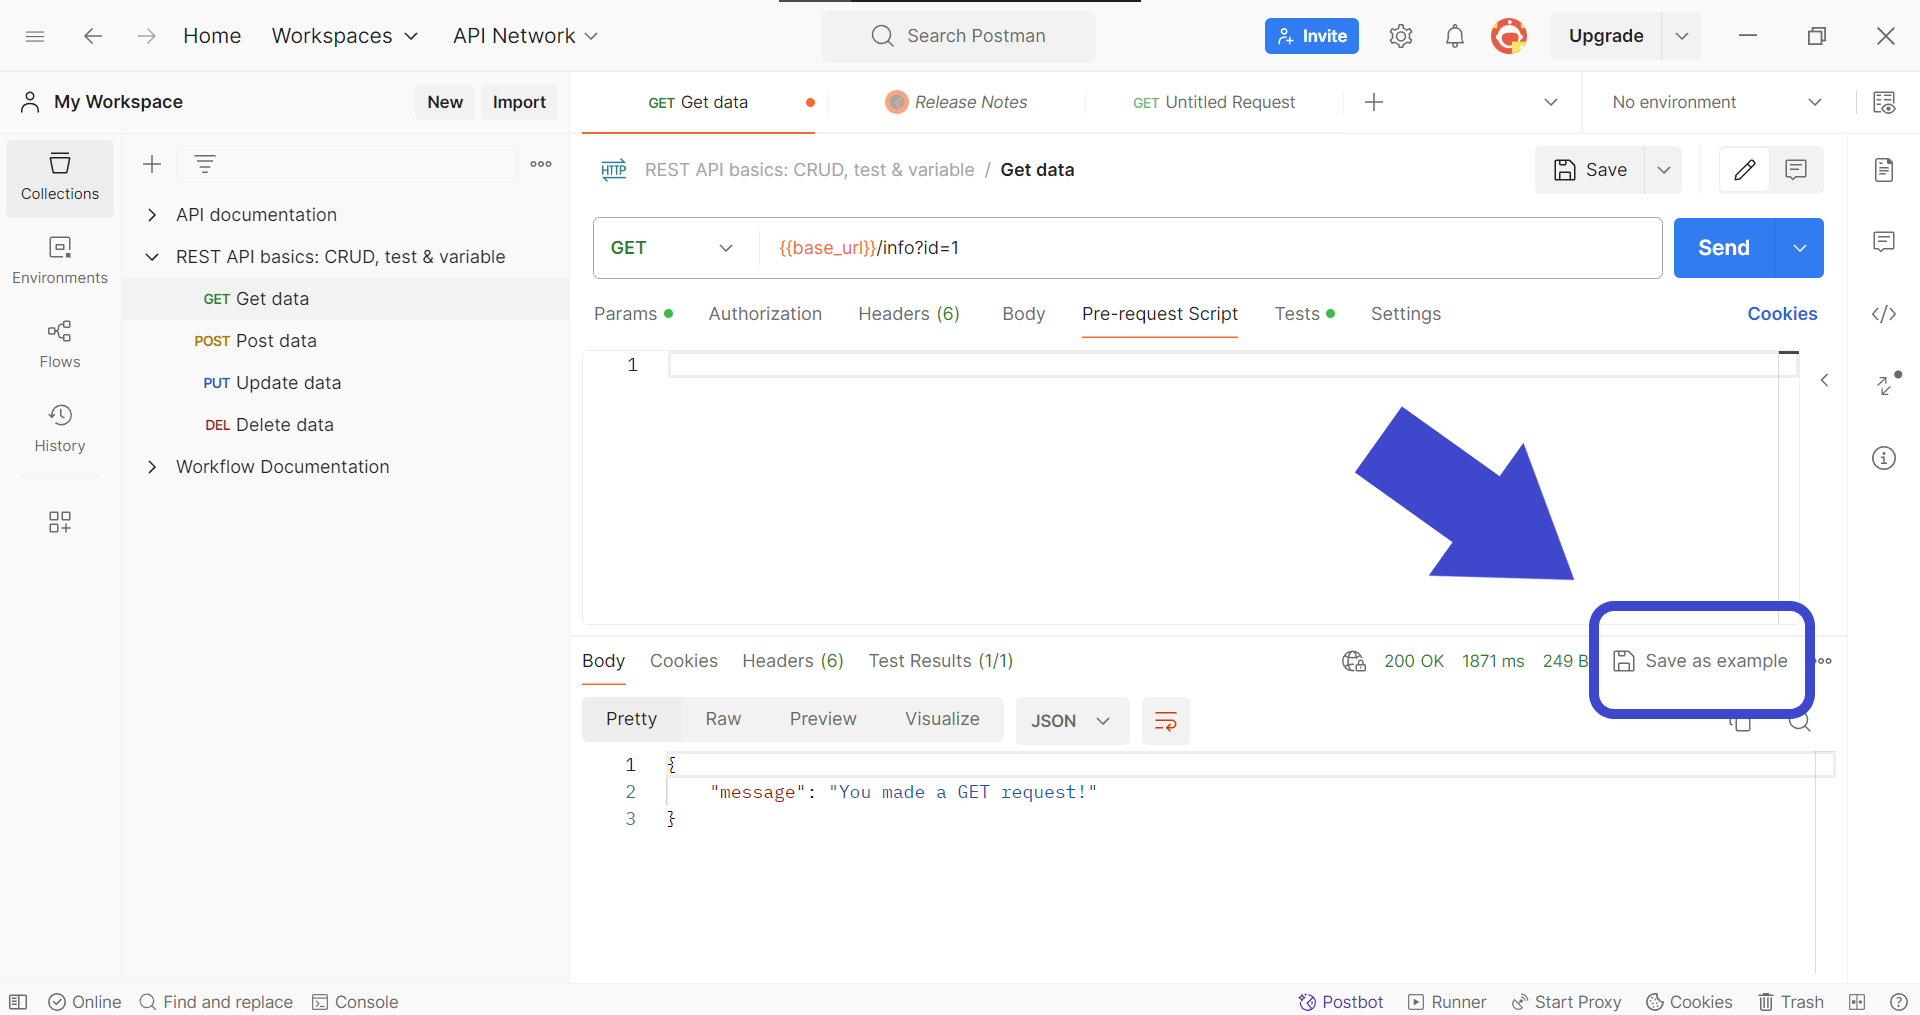
Task: Open No environment selector
Action: click(1717, 102)
